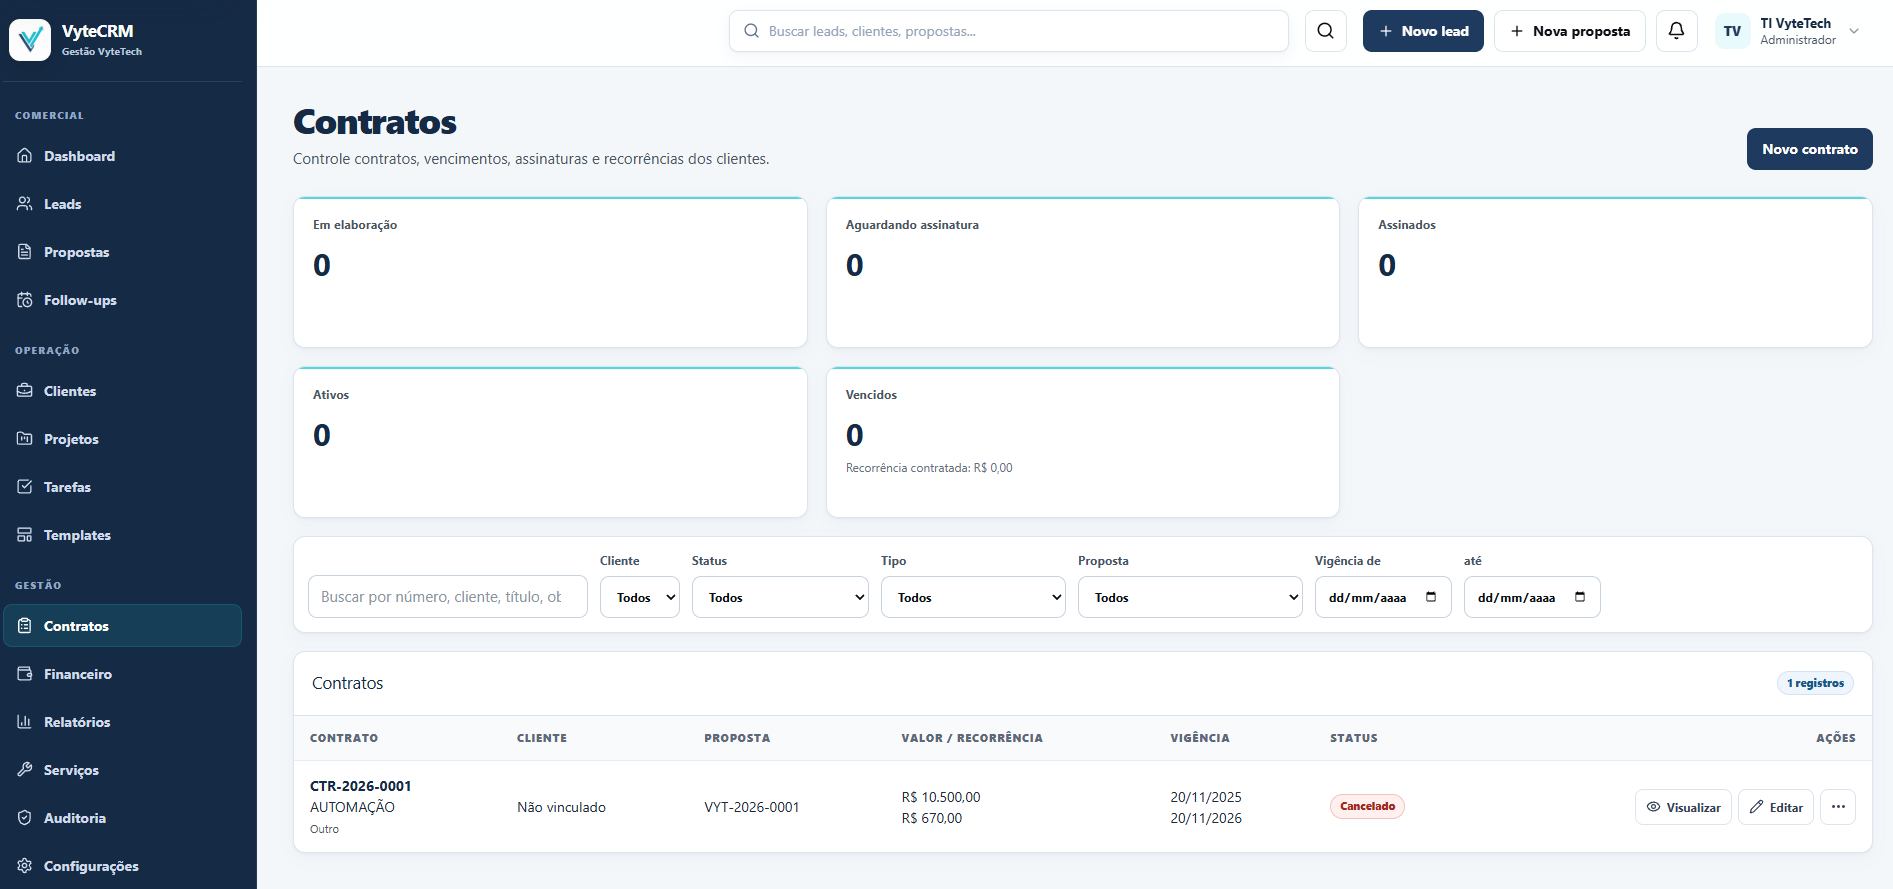
Task: Click the Leads people icon in sidebar
Action: click(x=25, y=204)
